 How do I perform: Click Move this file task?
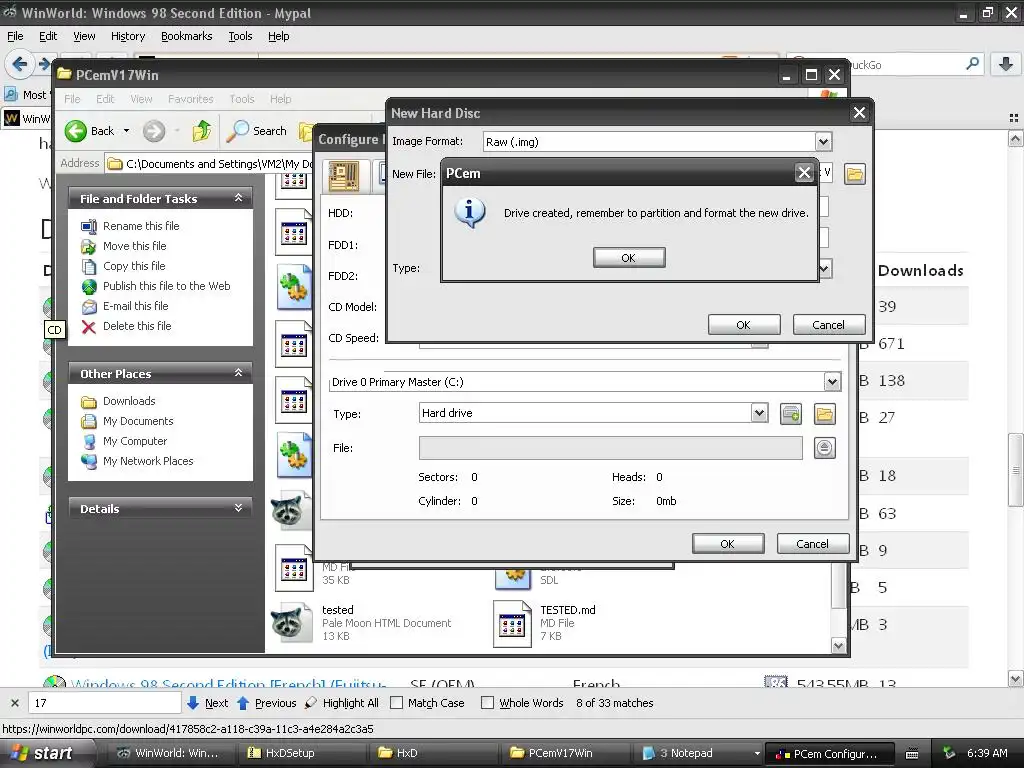coord(135,246)
